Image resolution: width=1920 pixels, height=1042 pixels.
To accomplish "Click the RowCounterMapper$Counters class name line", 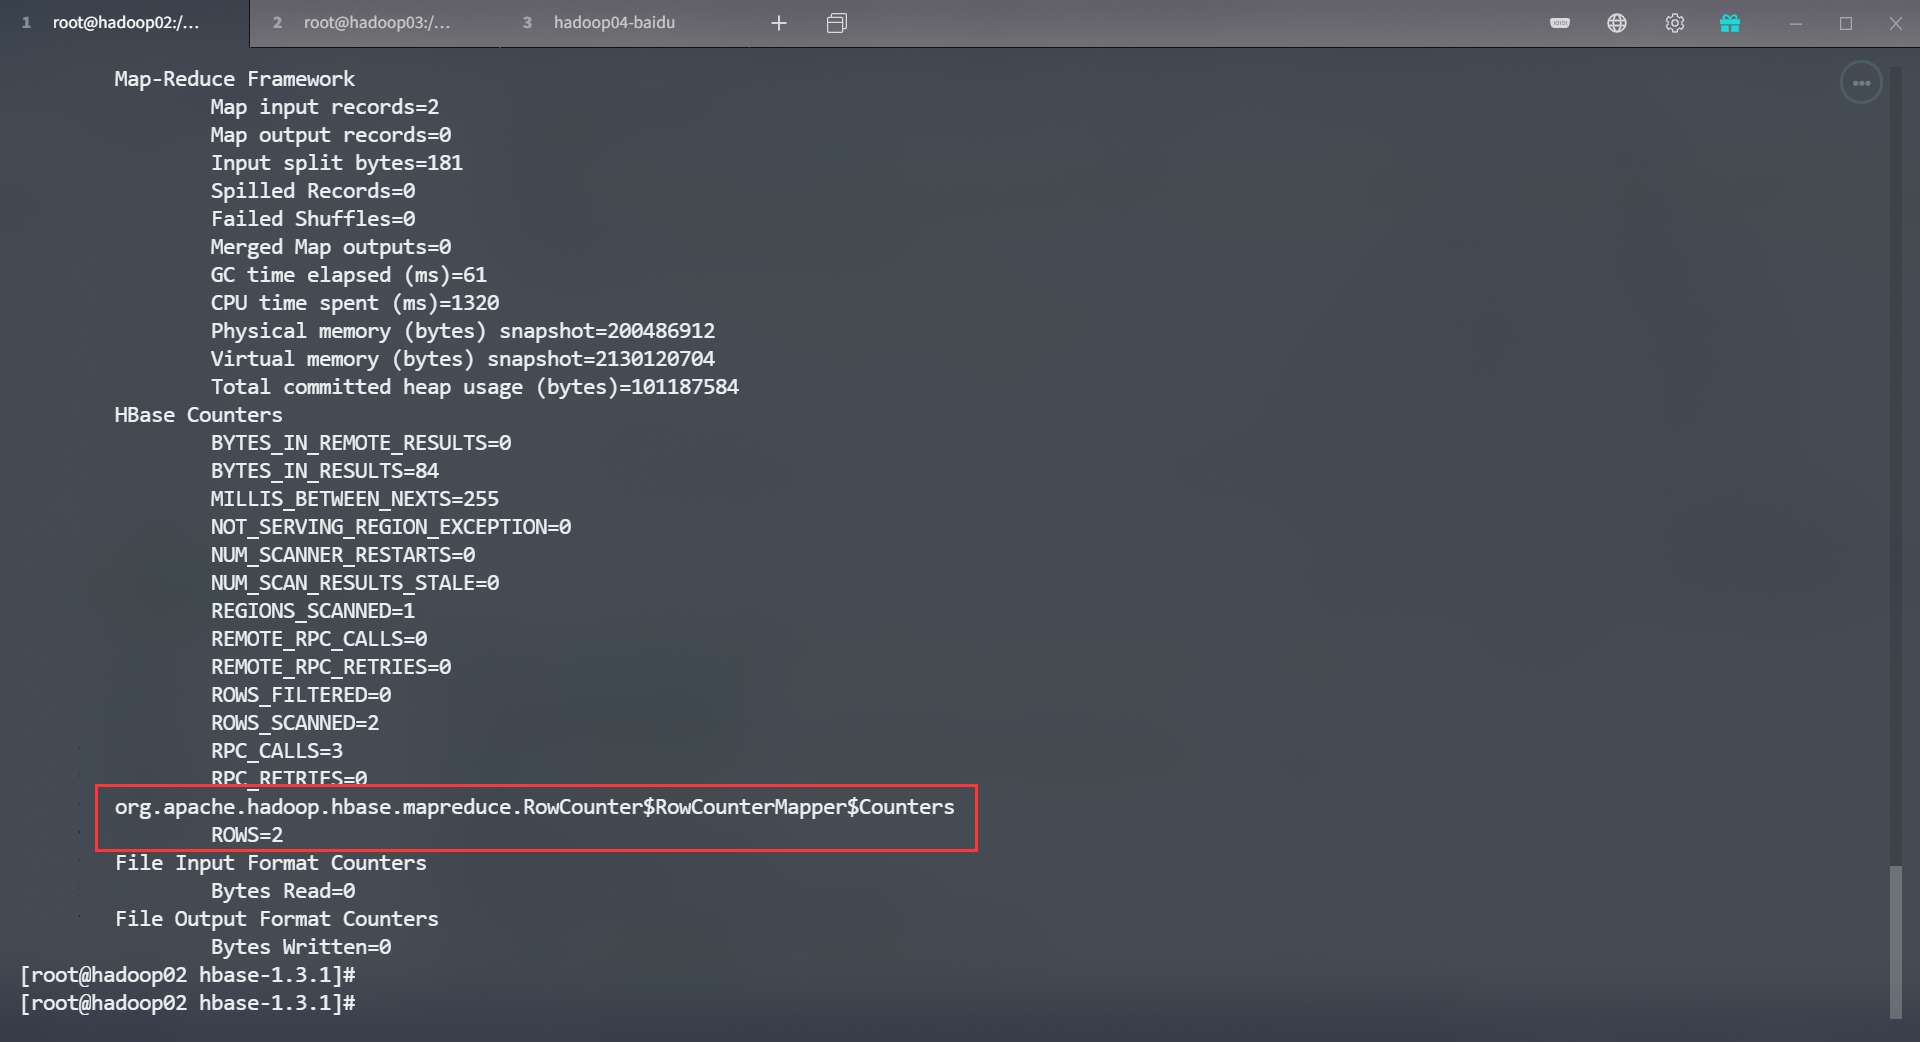I will pyautogui.click(x=534, y=807).
